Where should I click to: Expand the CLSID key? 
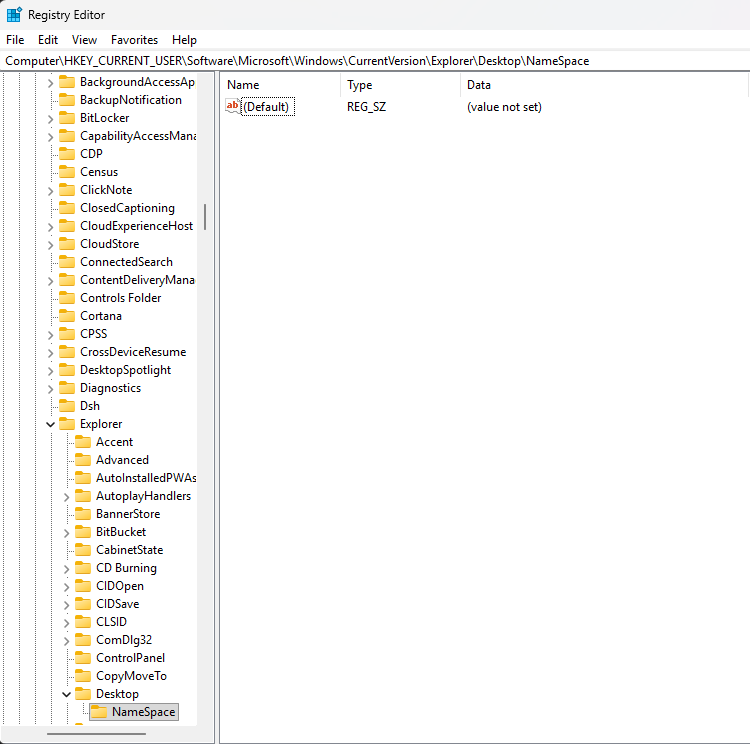pos(66,623)
